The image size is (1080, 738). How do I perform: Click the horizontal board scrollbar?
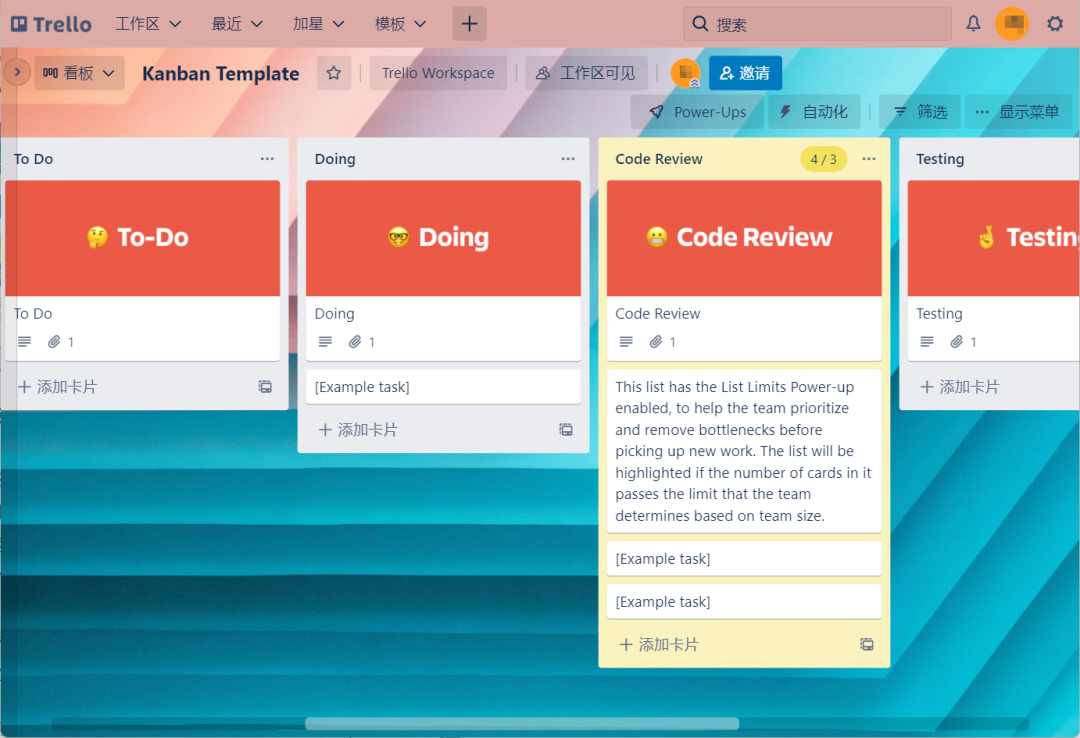pyautogui.click(x=522, y=724)
